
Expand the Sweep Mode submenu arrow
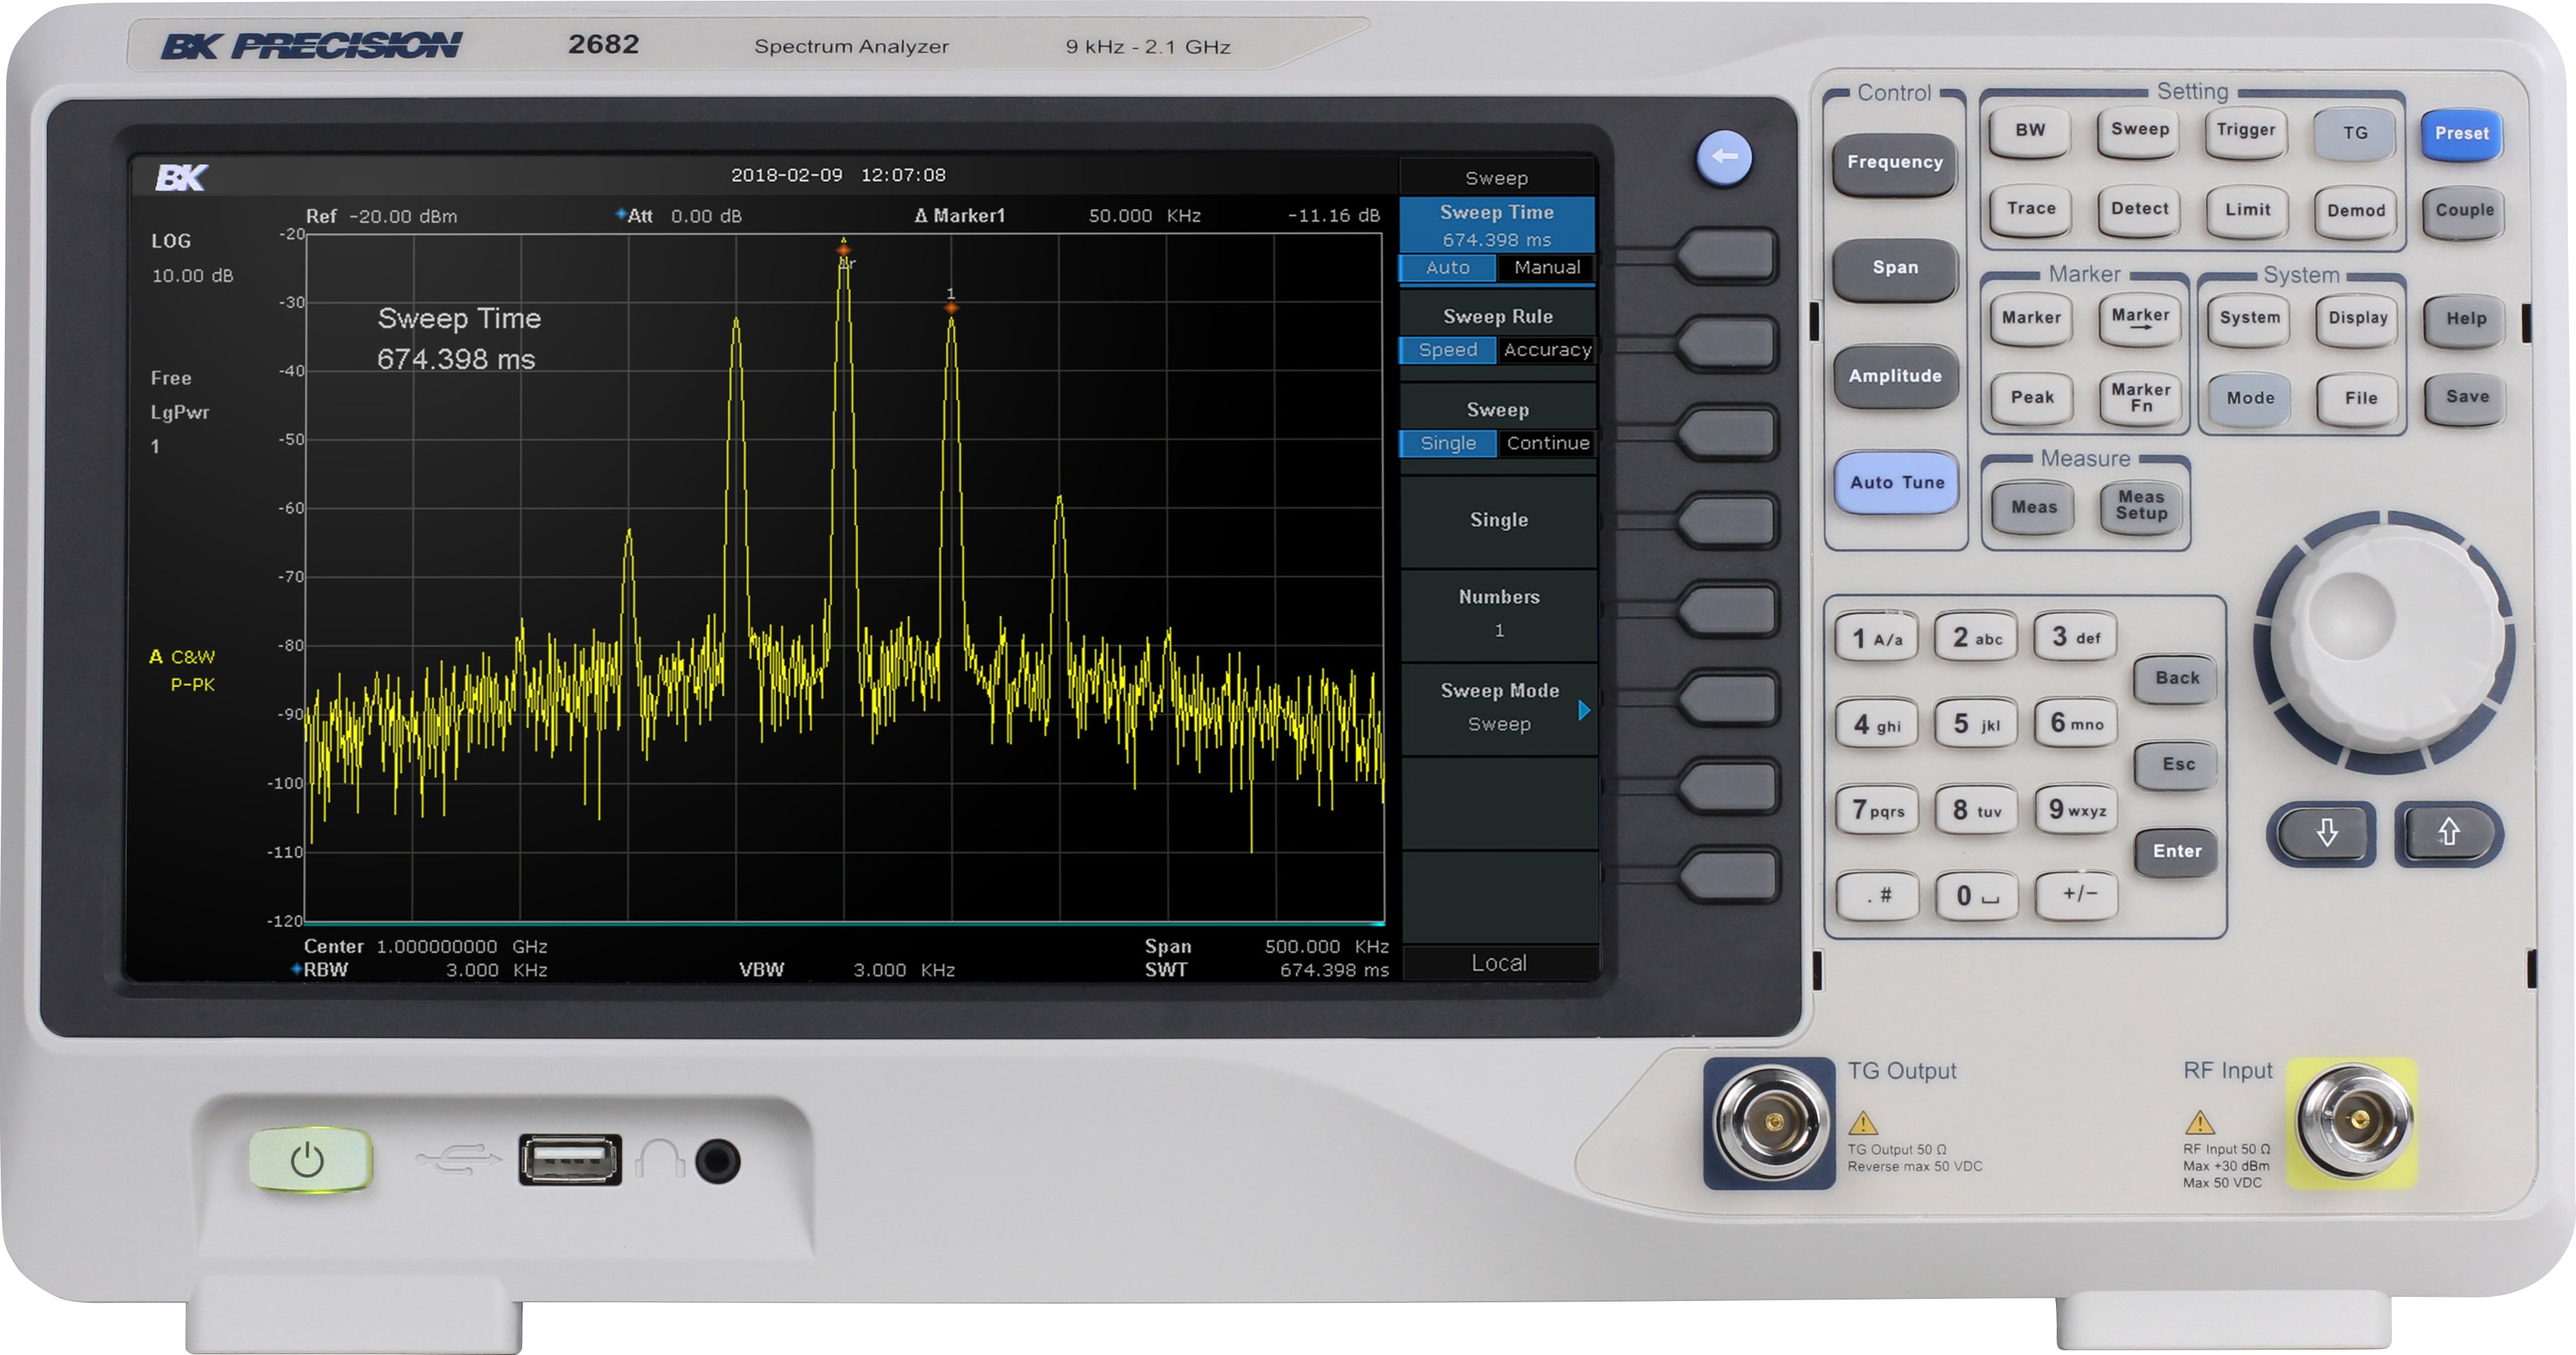coord(1583,711)
